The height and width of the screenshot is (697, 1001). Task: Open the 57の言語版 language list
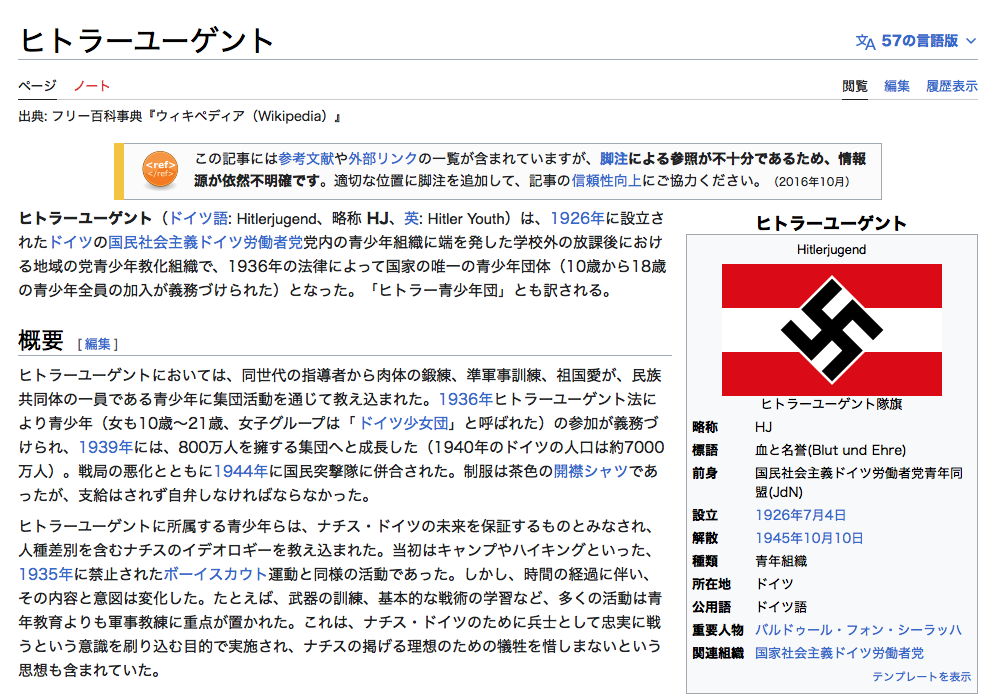[x=919, y=41]
